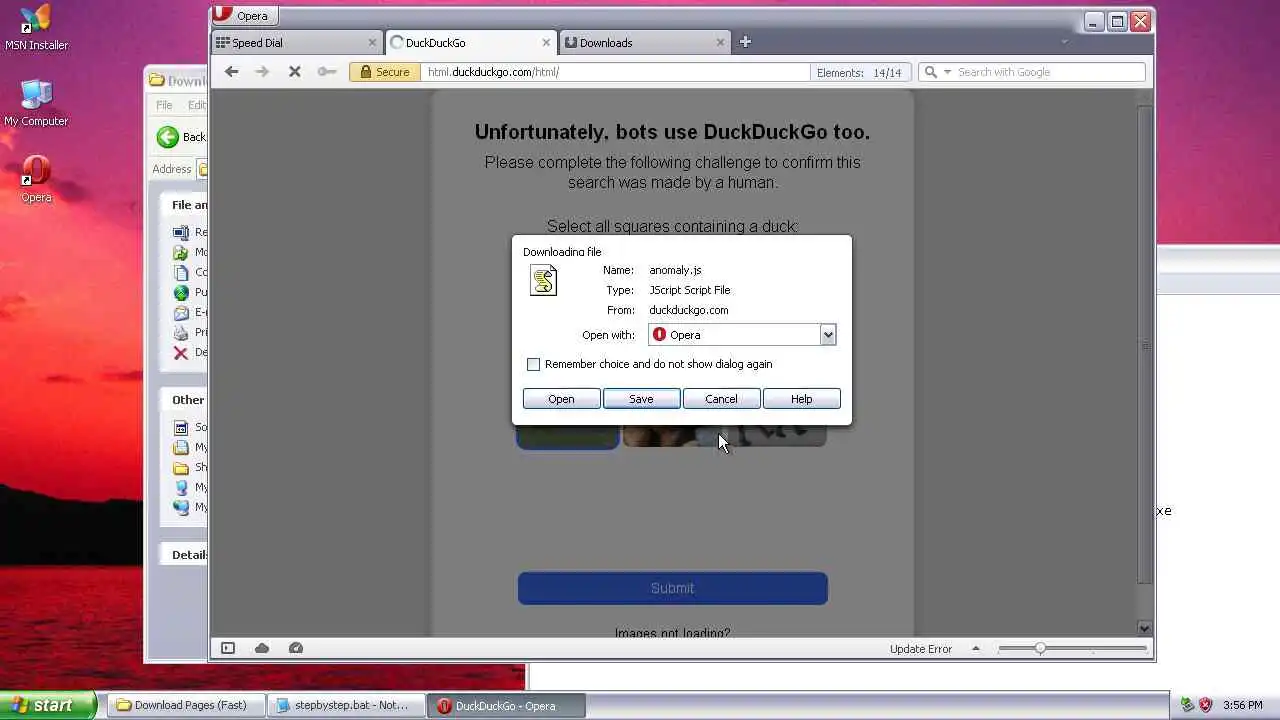Viewport: 1280px width, 720px height.
Task: Click the Rename task icon in Explorer sidebar
Action: coord(180,232)
